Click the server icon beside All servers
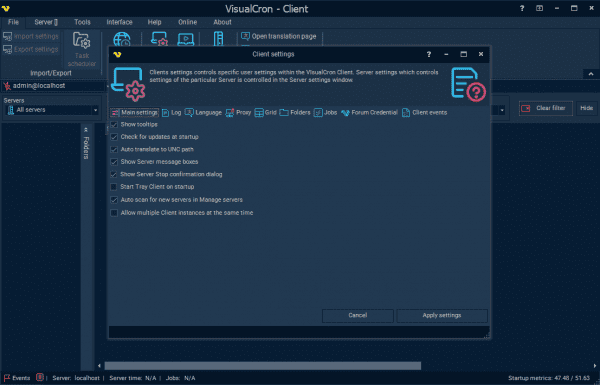 click(x=10, y=110)
